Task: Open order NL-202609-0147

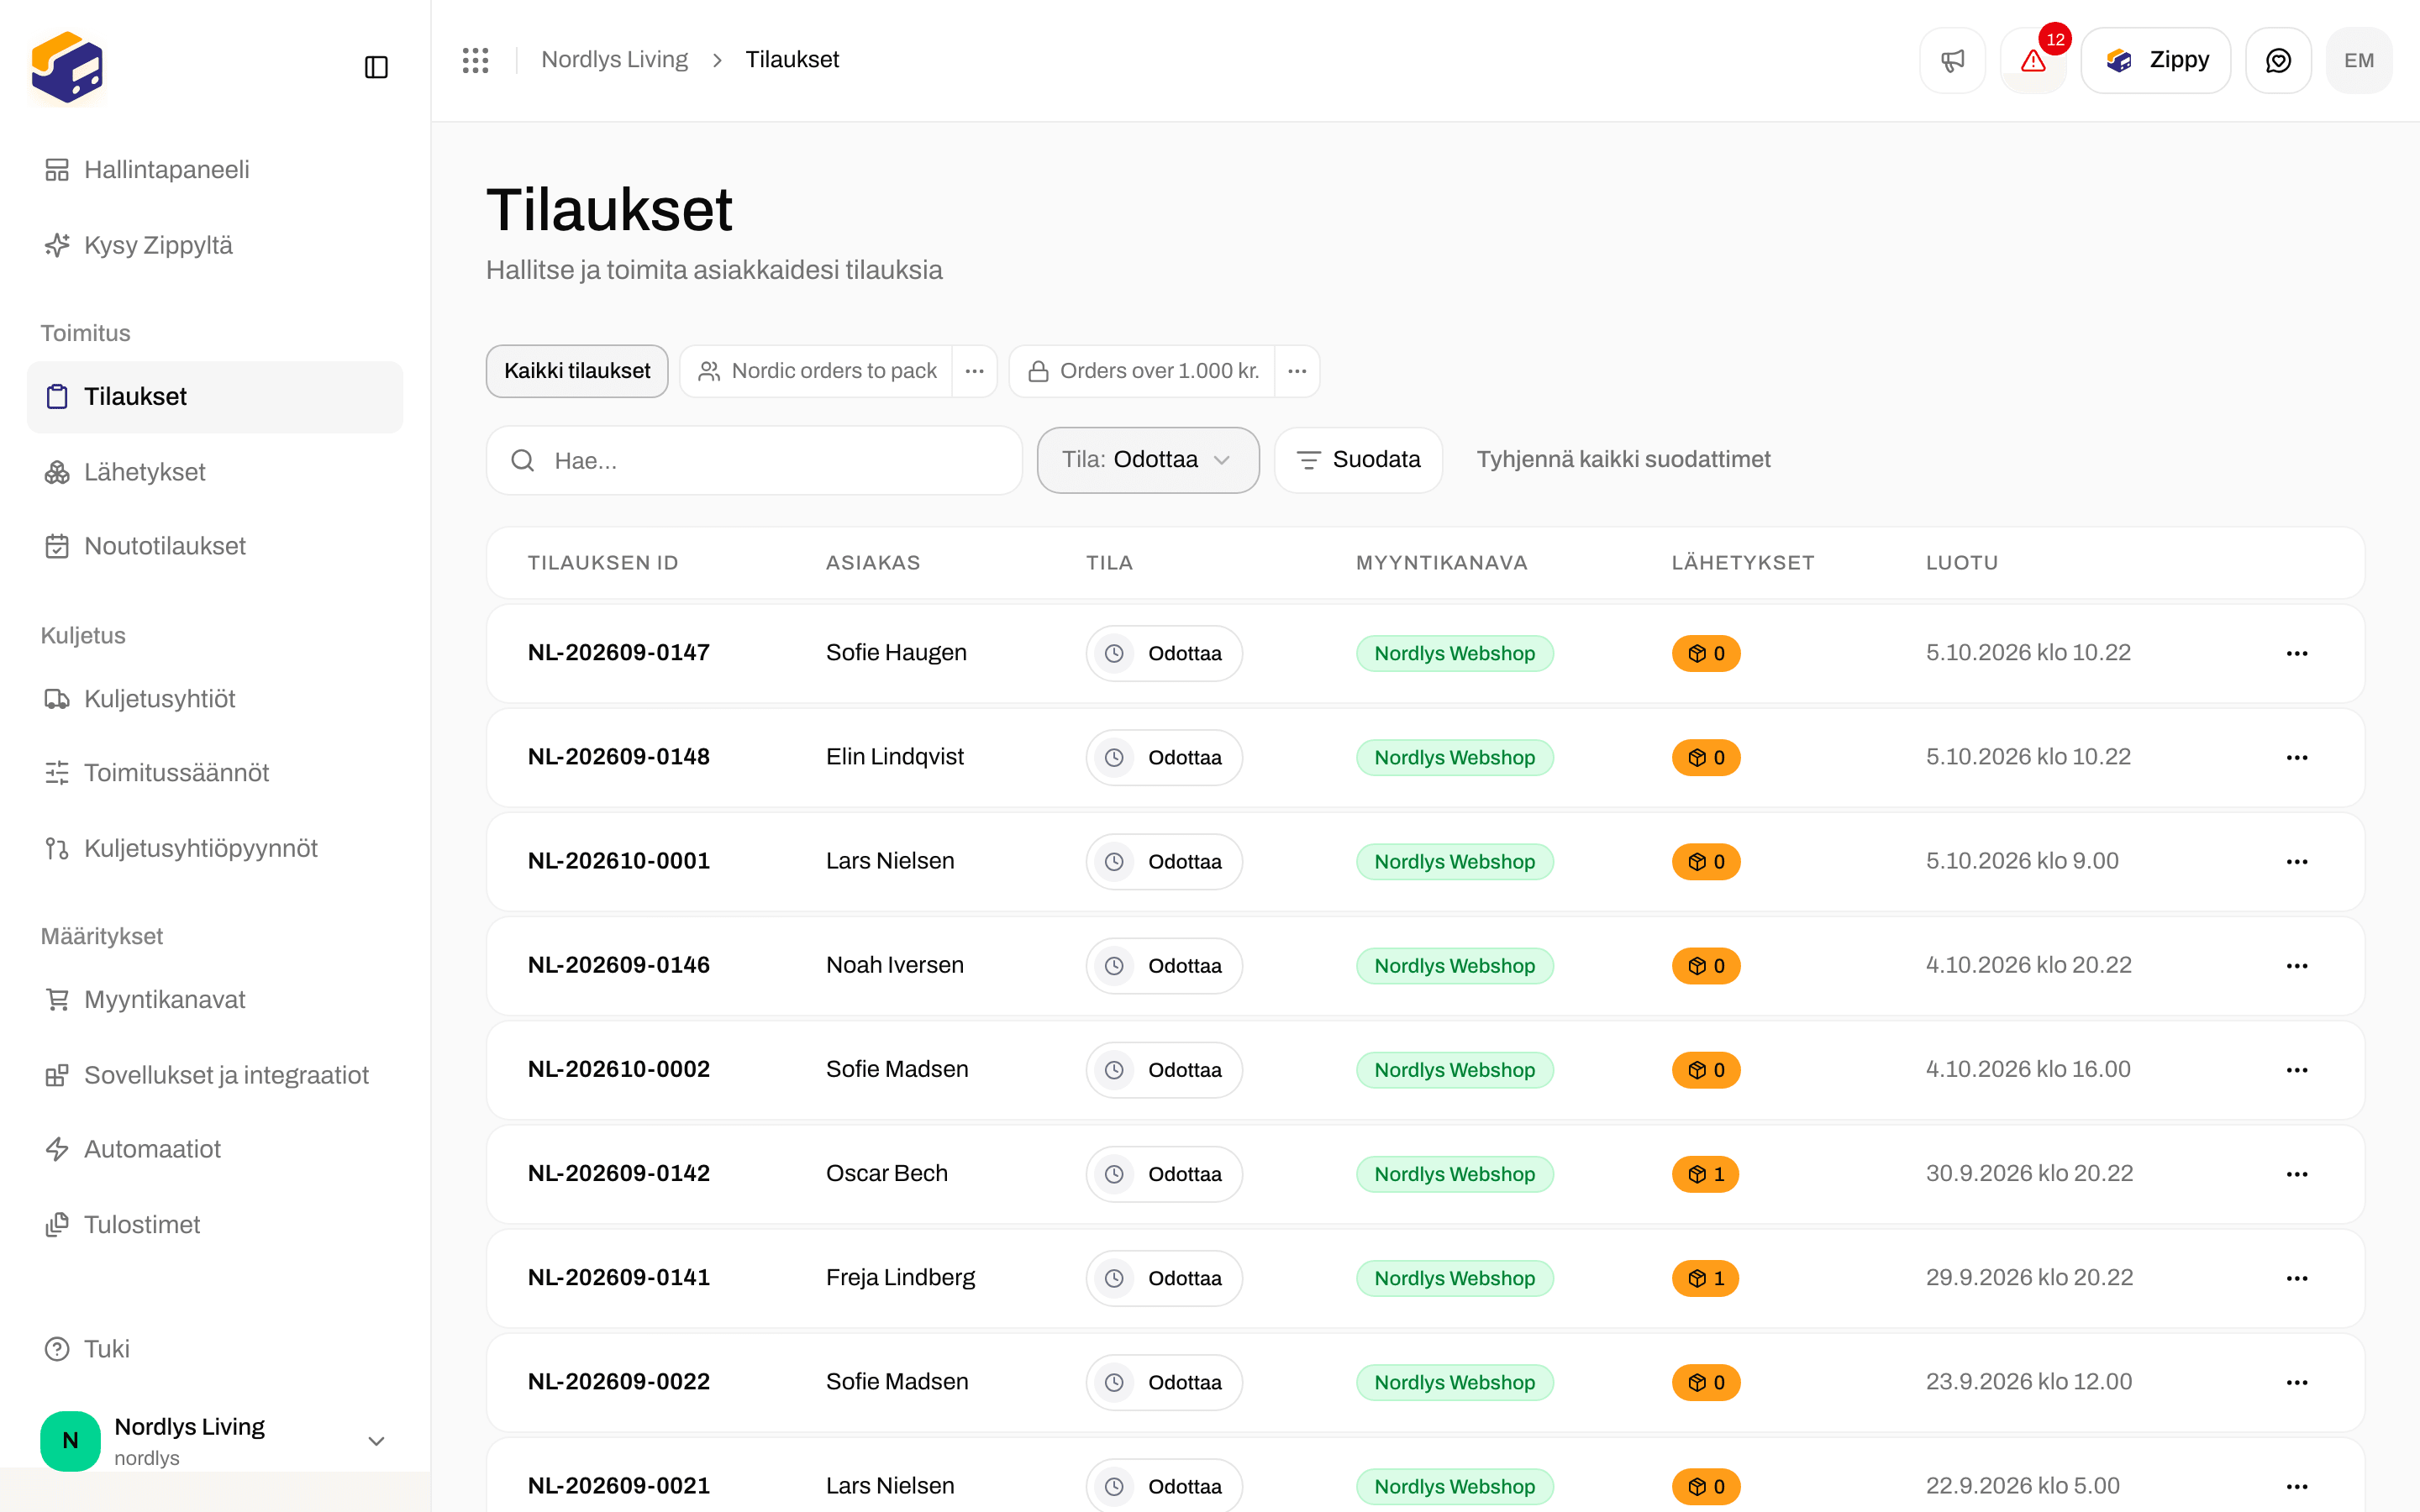Action: pyautogui.click(x=618, y=653)
